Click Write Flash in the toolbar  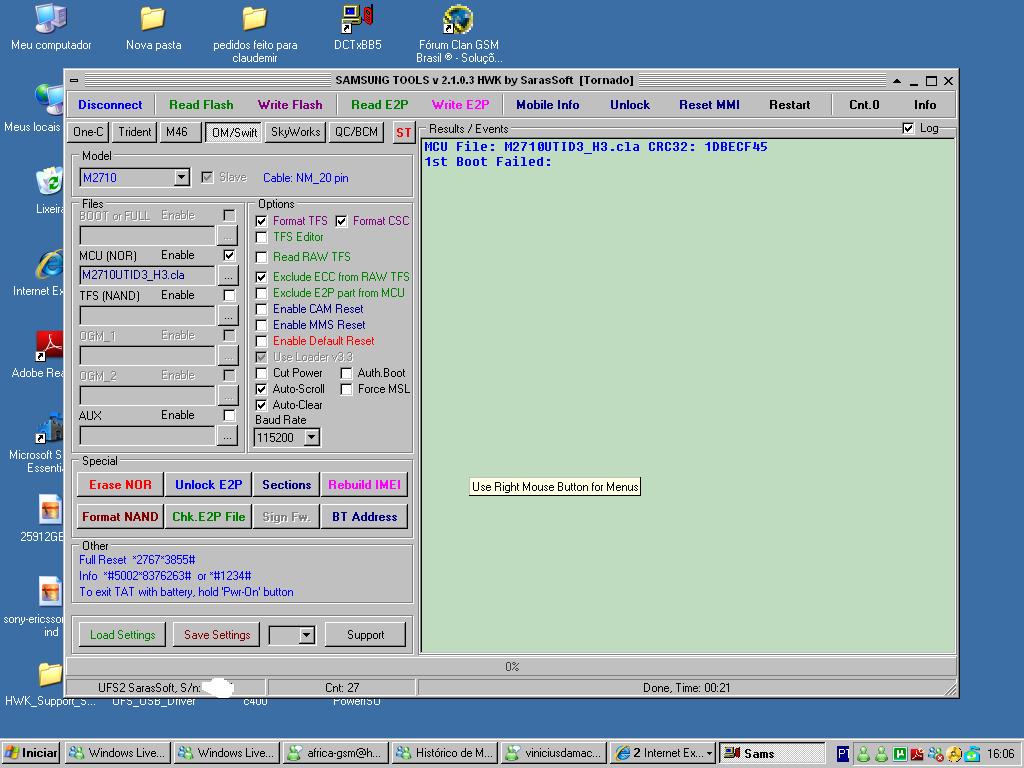pos(290,104)
